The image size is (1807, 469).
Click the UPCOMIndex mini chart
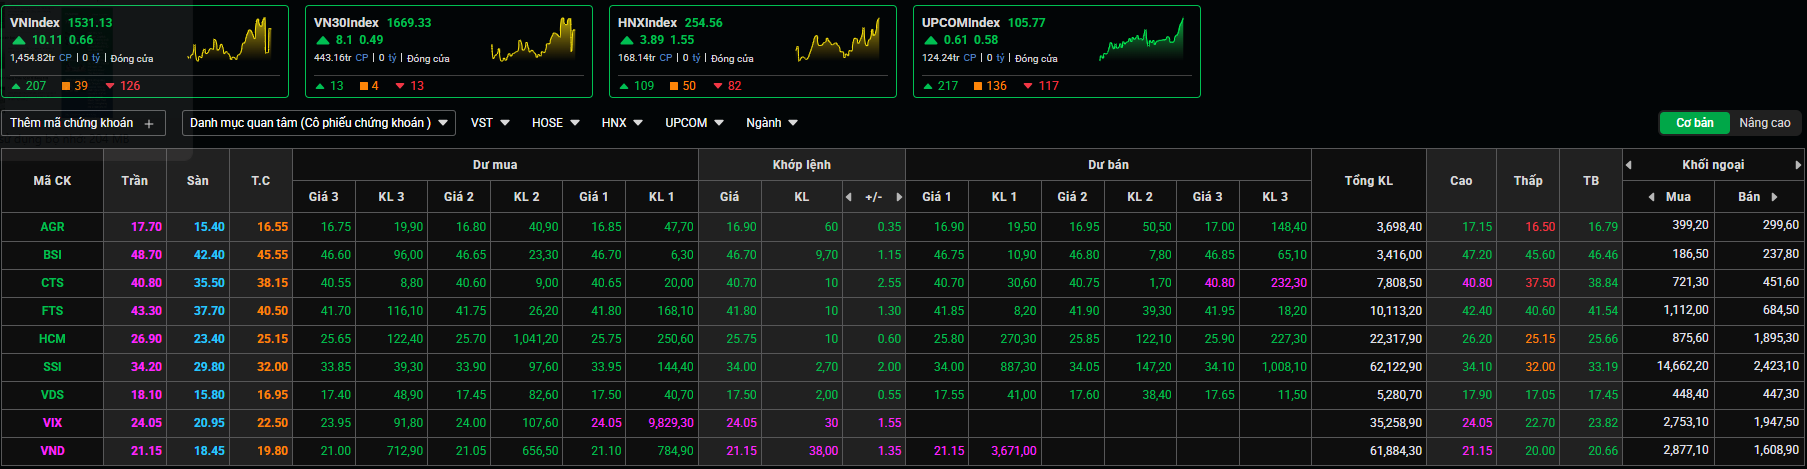(x=1141, y=40)
